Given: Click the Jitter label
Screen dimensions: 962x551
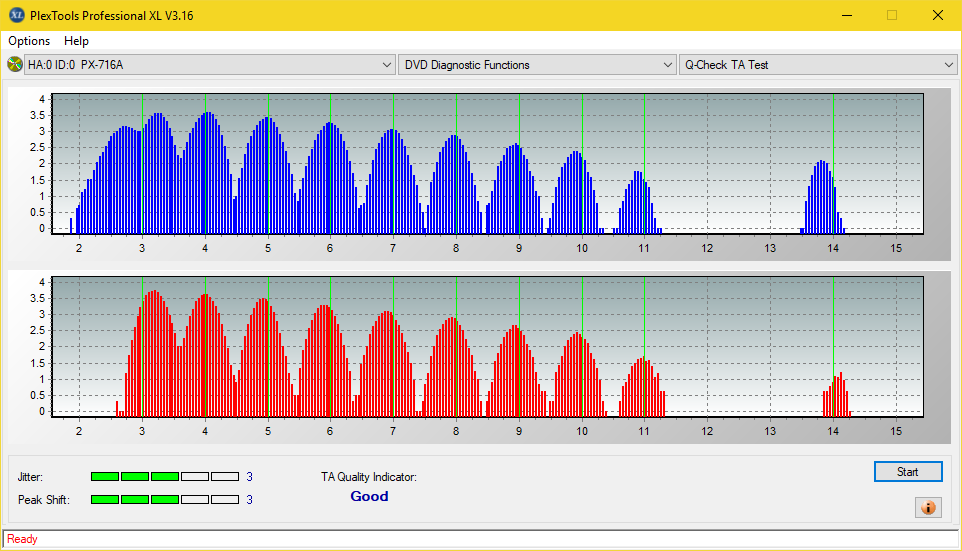Looking at the screenshot, I should click(30, 477).
